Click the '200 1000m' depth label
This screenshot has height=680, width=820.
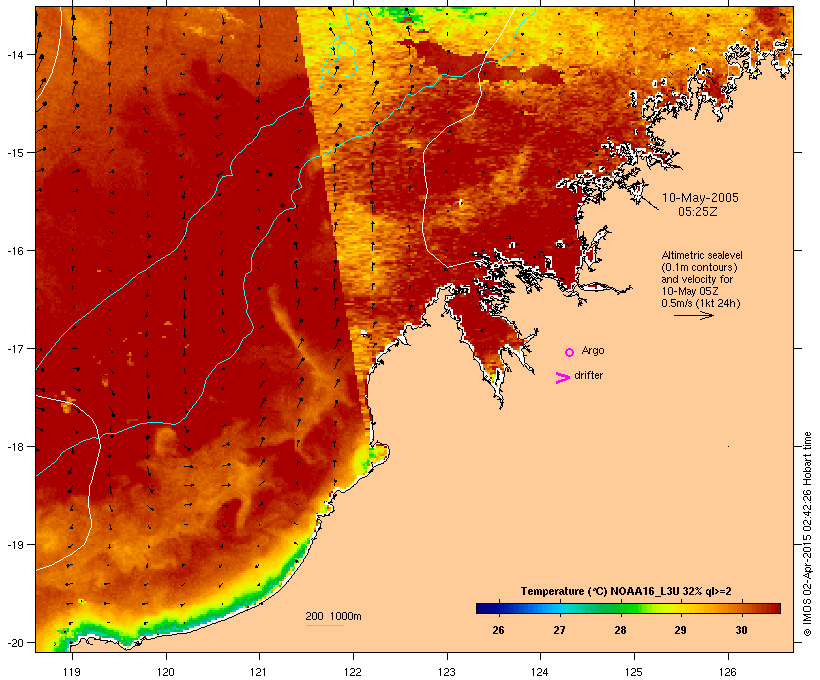[333, 616]
